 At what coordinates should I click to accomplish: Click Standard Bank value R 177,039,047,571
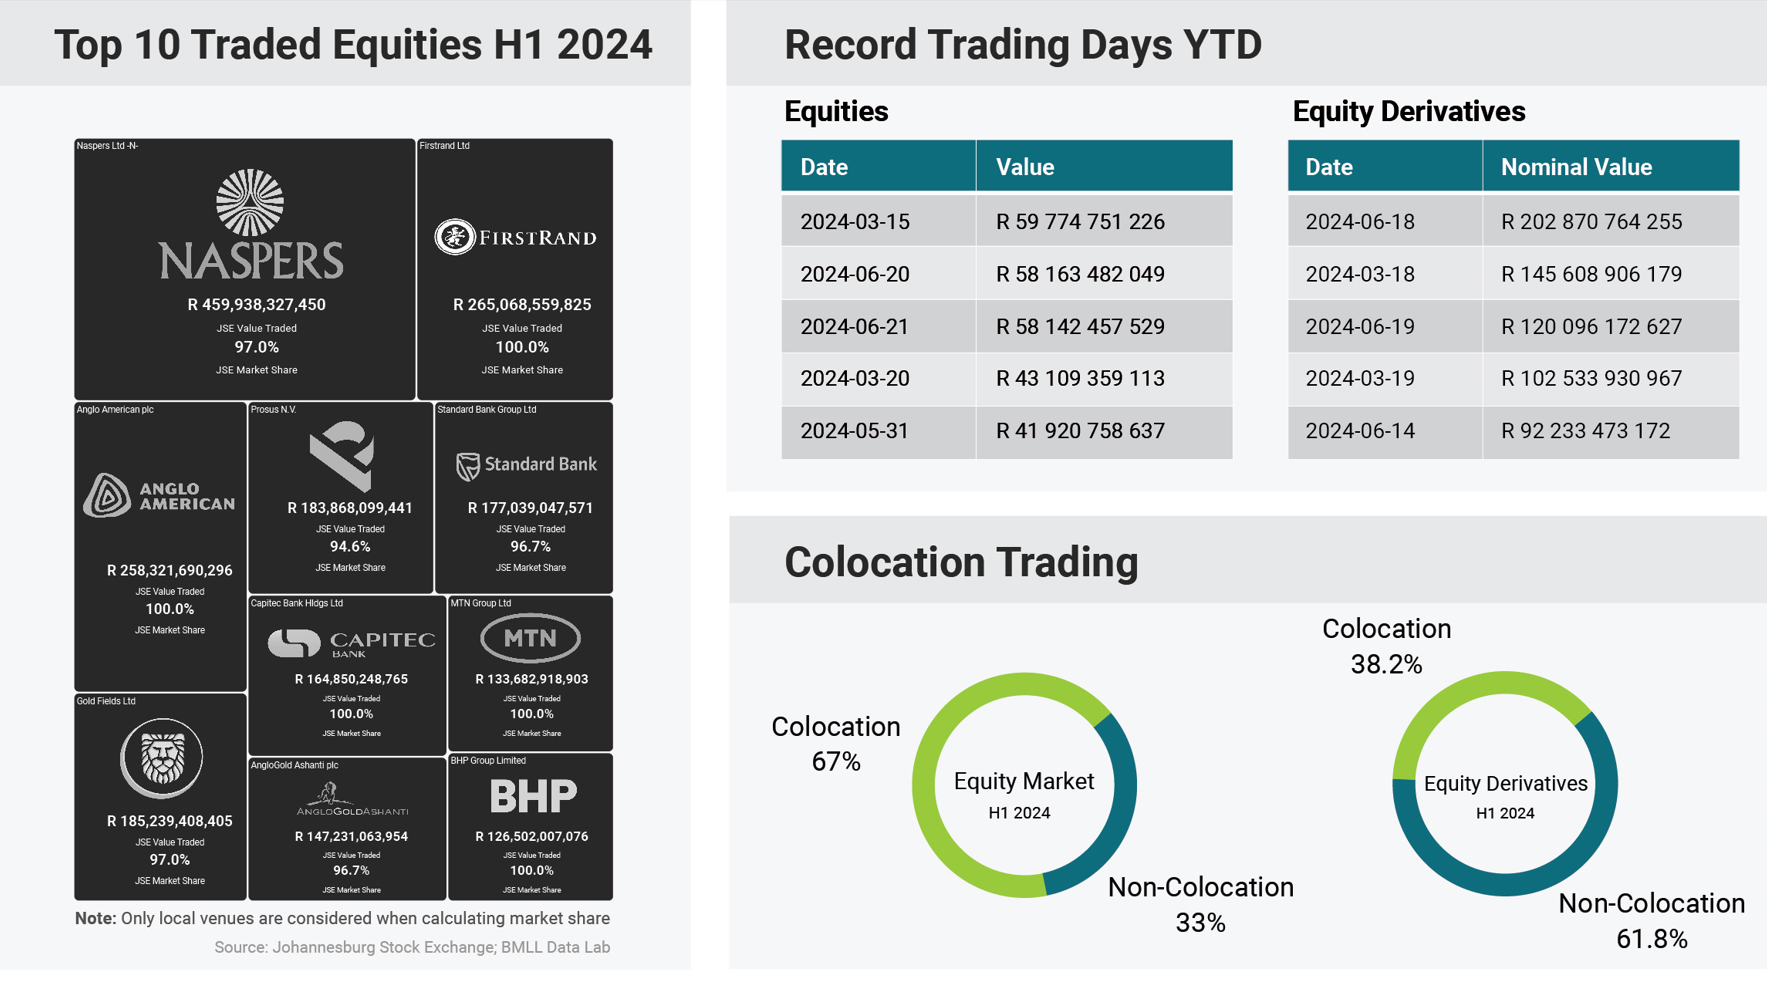coord(531,508)
